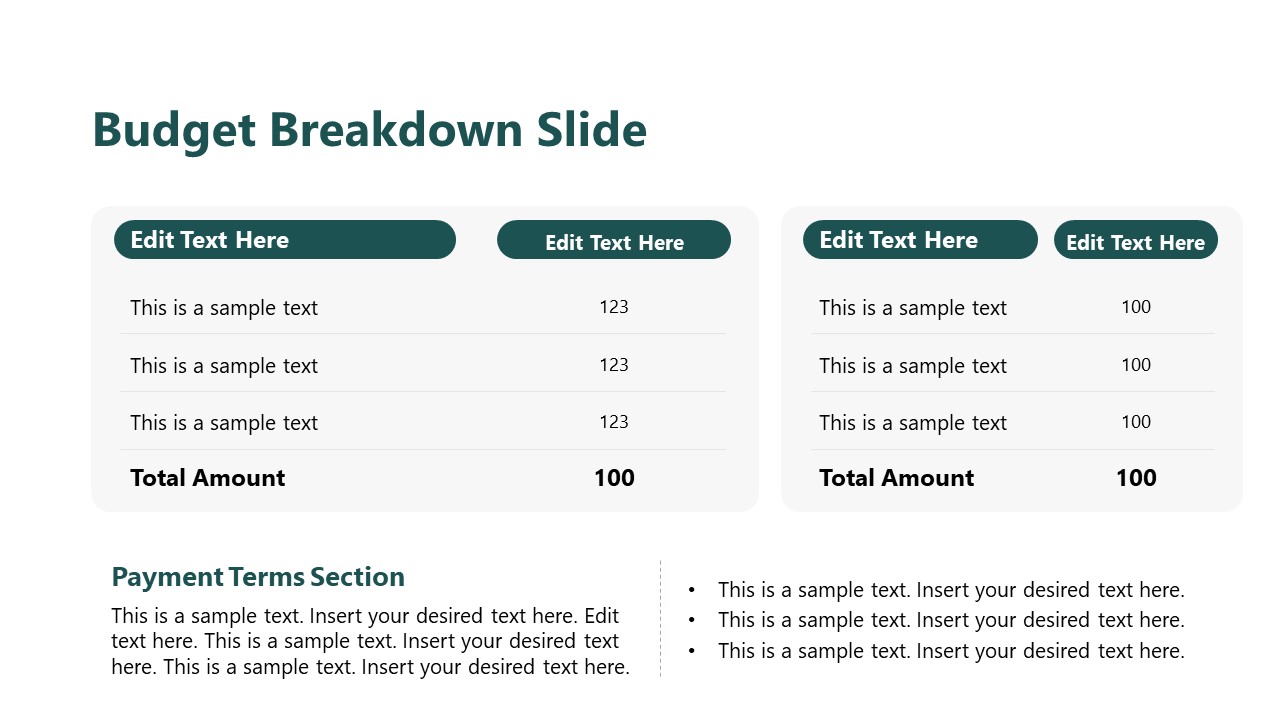Select the wide Edit Text Here header in left table
Image resolution: width=1280 pixels, height=720 pixels.
click(x=284, y=240)
